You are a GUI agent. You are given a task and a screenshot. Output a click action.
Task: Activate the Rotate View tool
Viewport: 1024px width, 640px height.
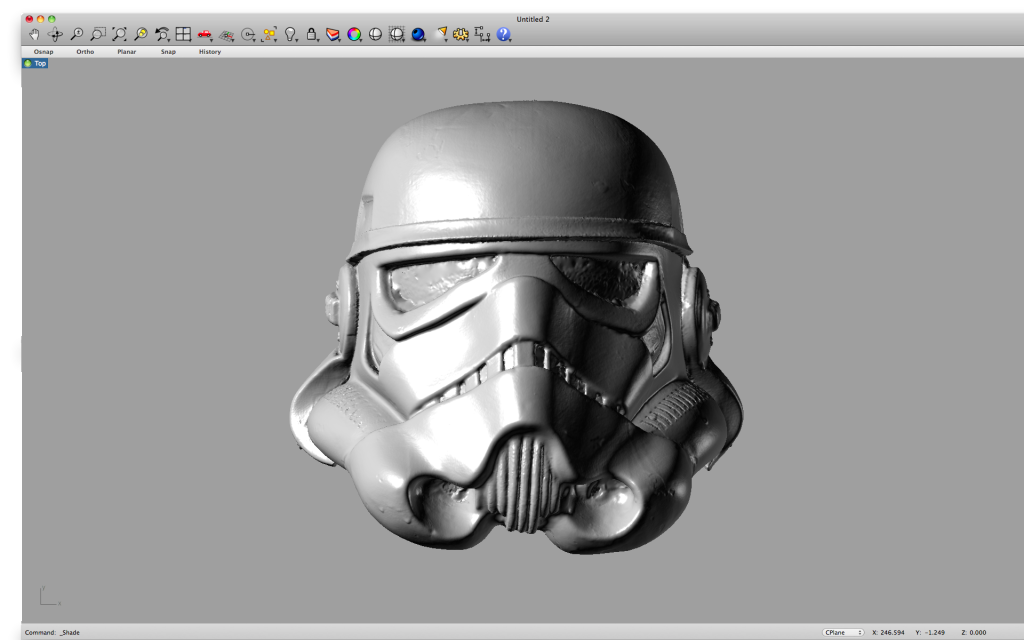(56, 35)
